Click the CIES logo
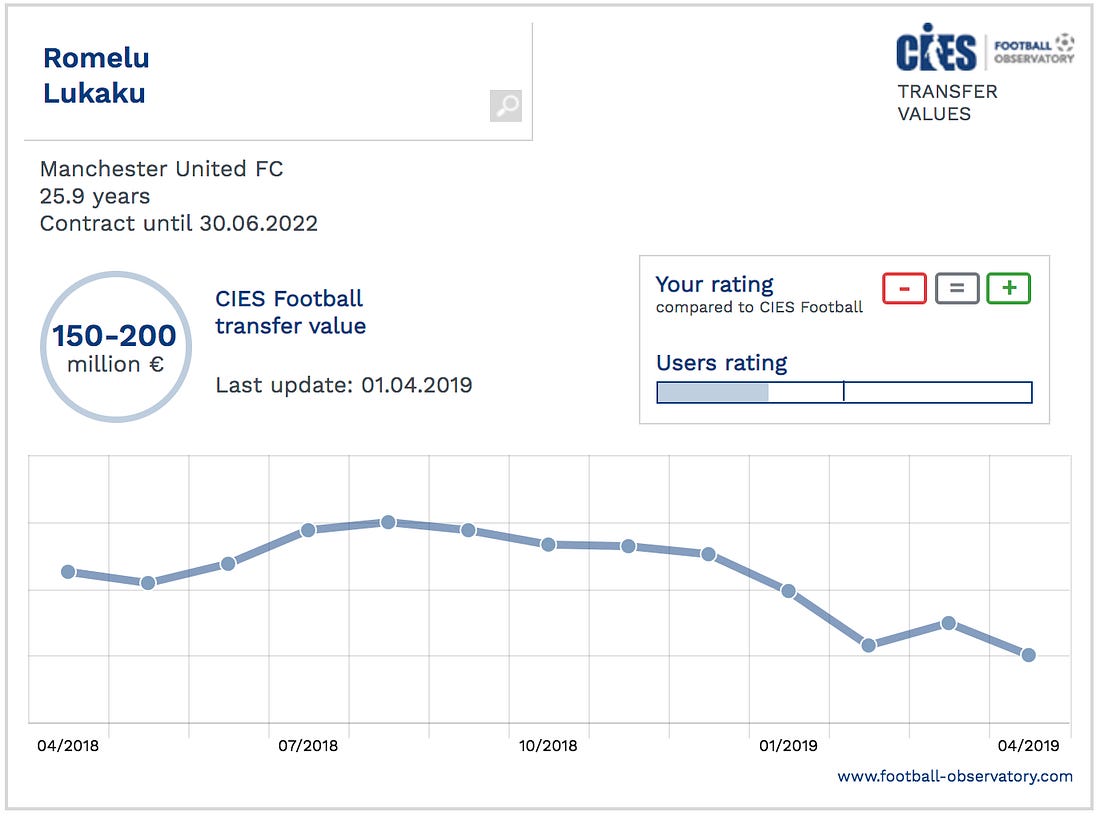Viewport: 1100px width, 817px height. point(936,48)
